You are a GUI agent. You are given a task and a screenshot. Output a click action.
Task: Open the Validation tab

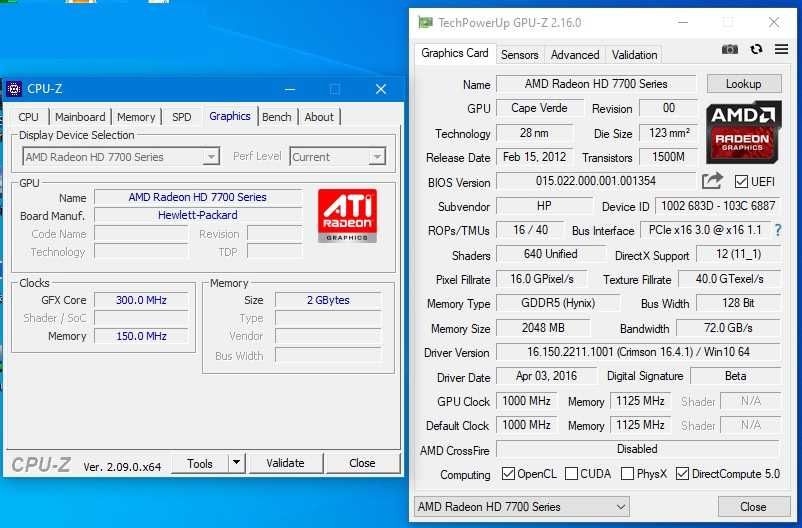pyautogui.click(x=634, y=55)
